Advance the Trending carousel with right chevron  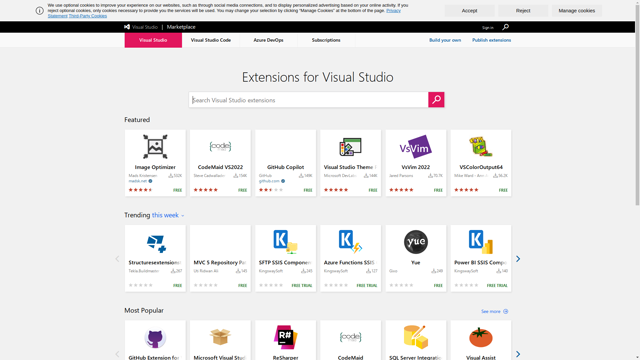(x=518, y=259)
